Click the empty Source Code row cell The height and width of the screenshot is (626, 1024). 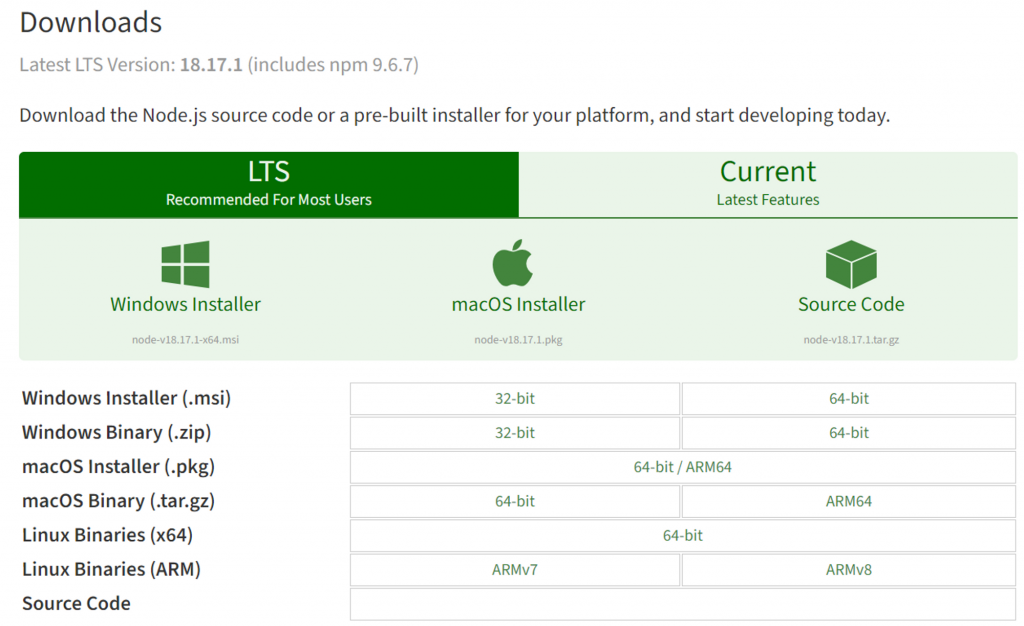pos(683,604)
